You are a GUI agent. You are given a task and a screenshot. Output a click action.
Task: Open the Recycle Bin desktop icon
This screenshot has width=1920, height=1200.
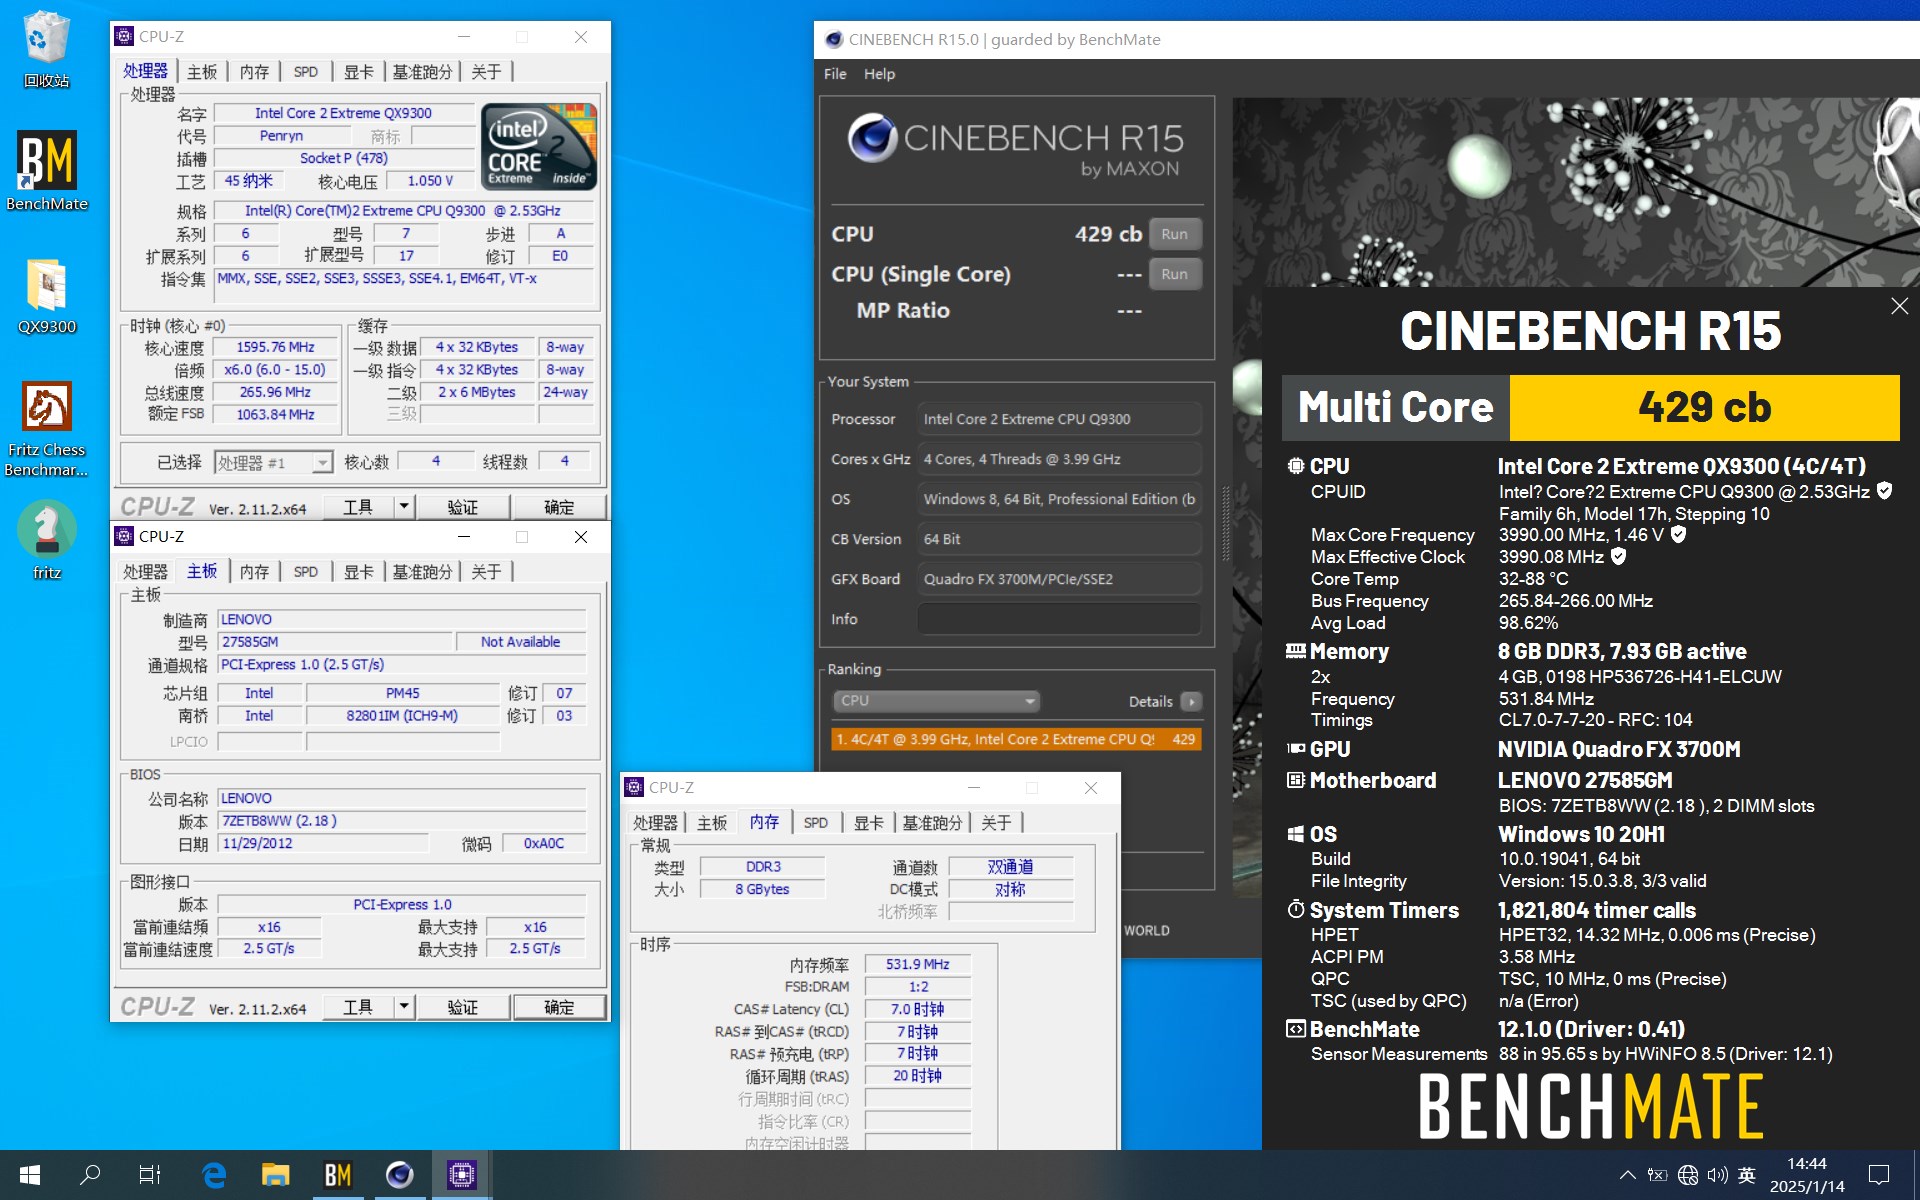tap(46, 49)
